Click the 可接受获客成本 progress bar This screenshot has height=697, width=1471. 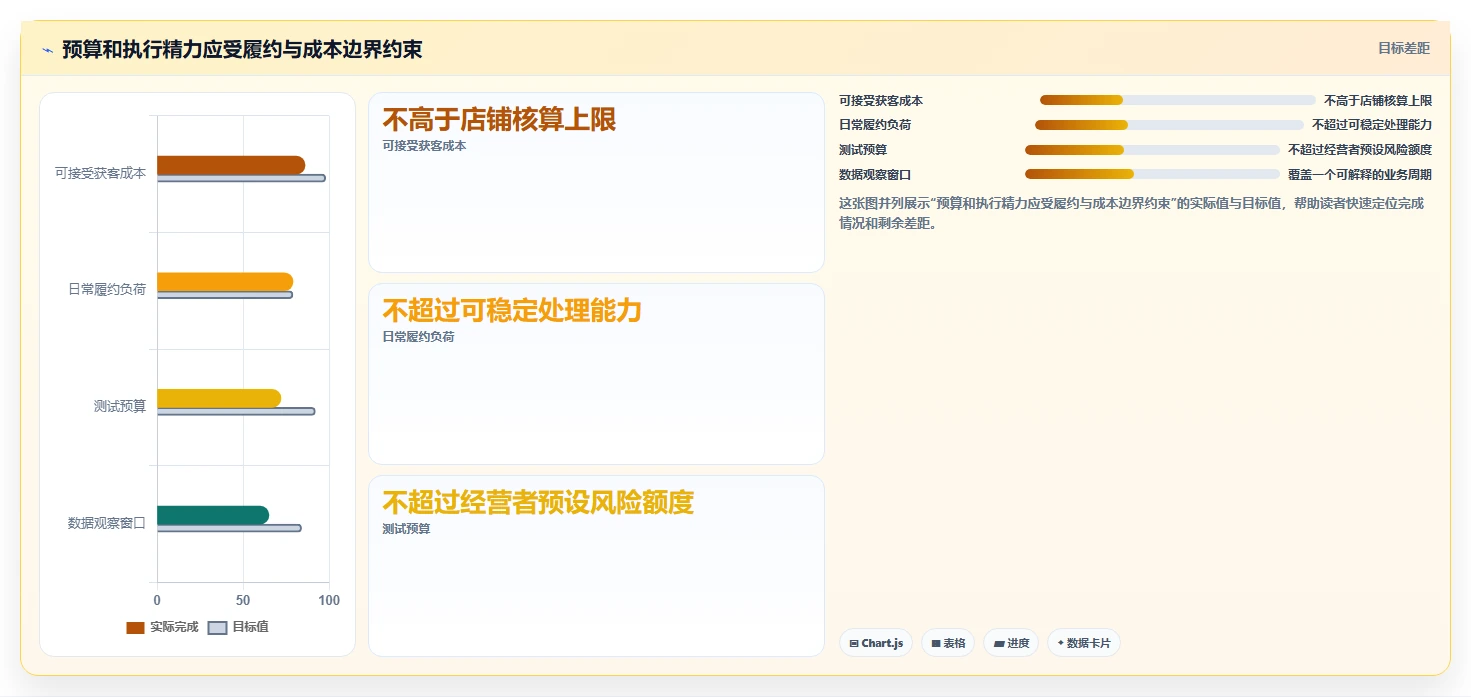[x=1178, y=100]
